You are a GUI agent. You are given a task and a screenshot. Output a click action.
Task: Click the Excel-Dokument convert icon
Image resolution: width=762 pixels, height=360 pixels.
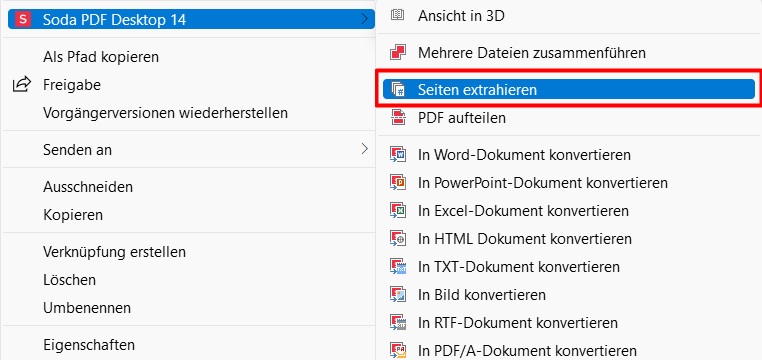click(398, 211)
